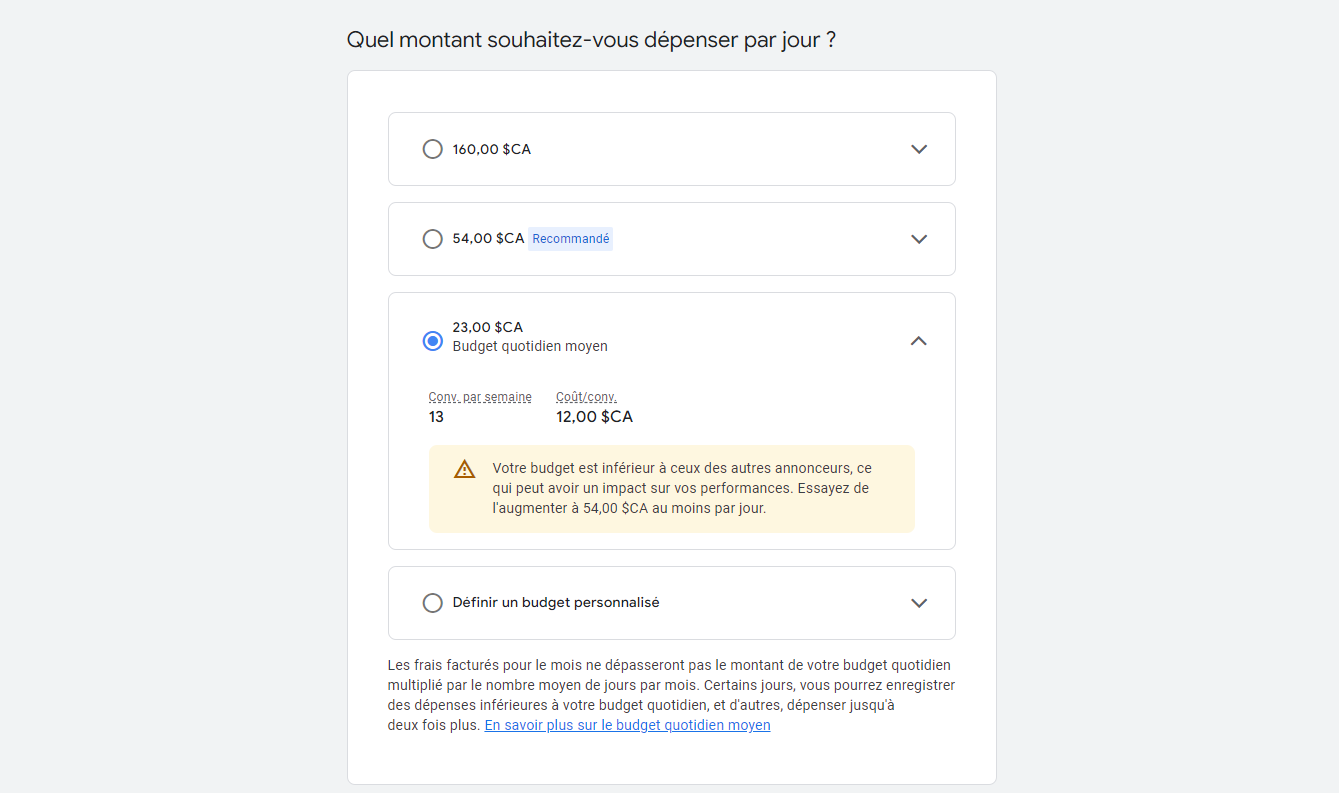1339x793 pixels.
Task: Click the 12,00 $CA cost value
Action: [594, 417]
